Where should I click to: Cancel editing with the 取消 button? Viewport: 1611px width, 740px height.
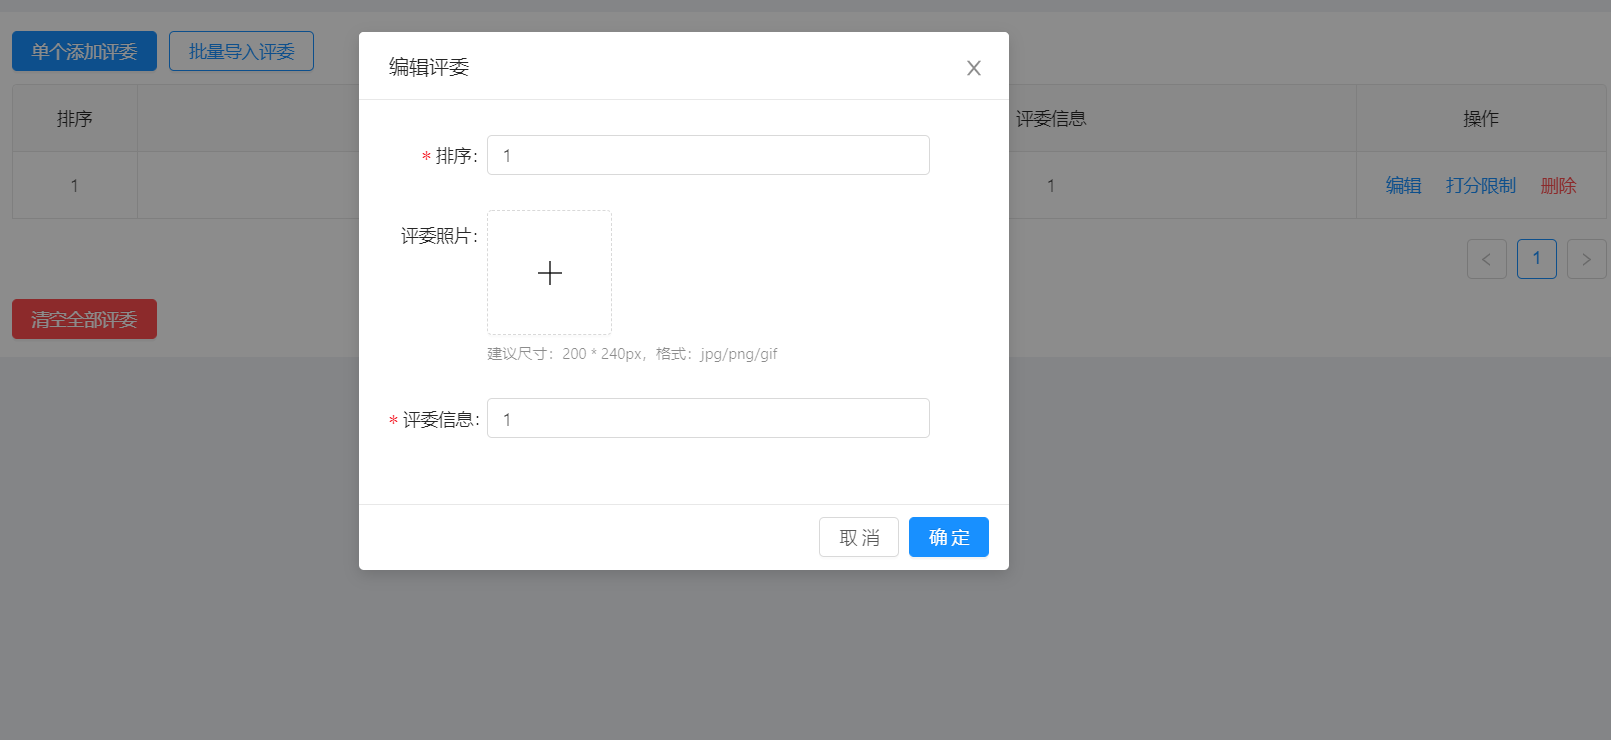859,537
